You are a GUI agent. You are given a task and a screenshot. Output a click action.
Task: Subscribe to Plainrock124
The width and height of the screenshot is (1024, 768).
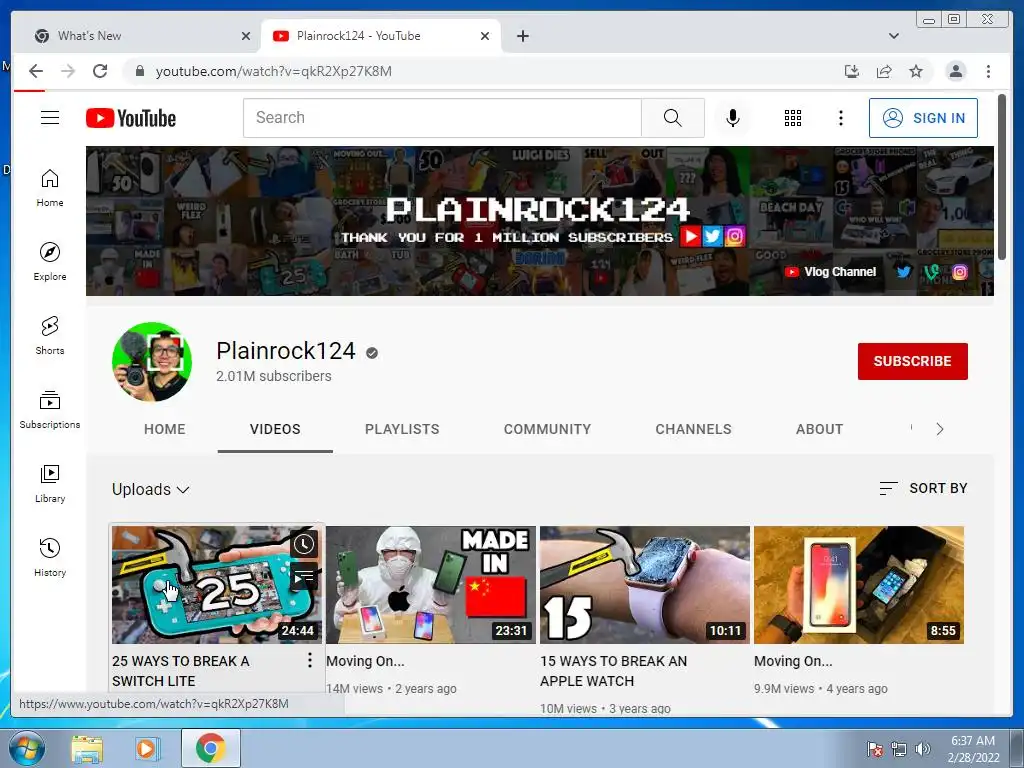(x=912, y=361)
